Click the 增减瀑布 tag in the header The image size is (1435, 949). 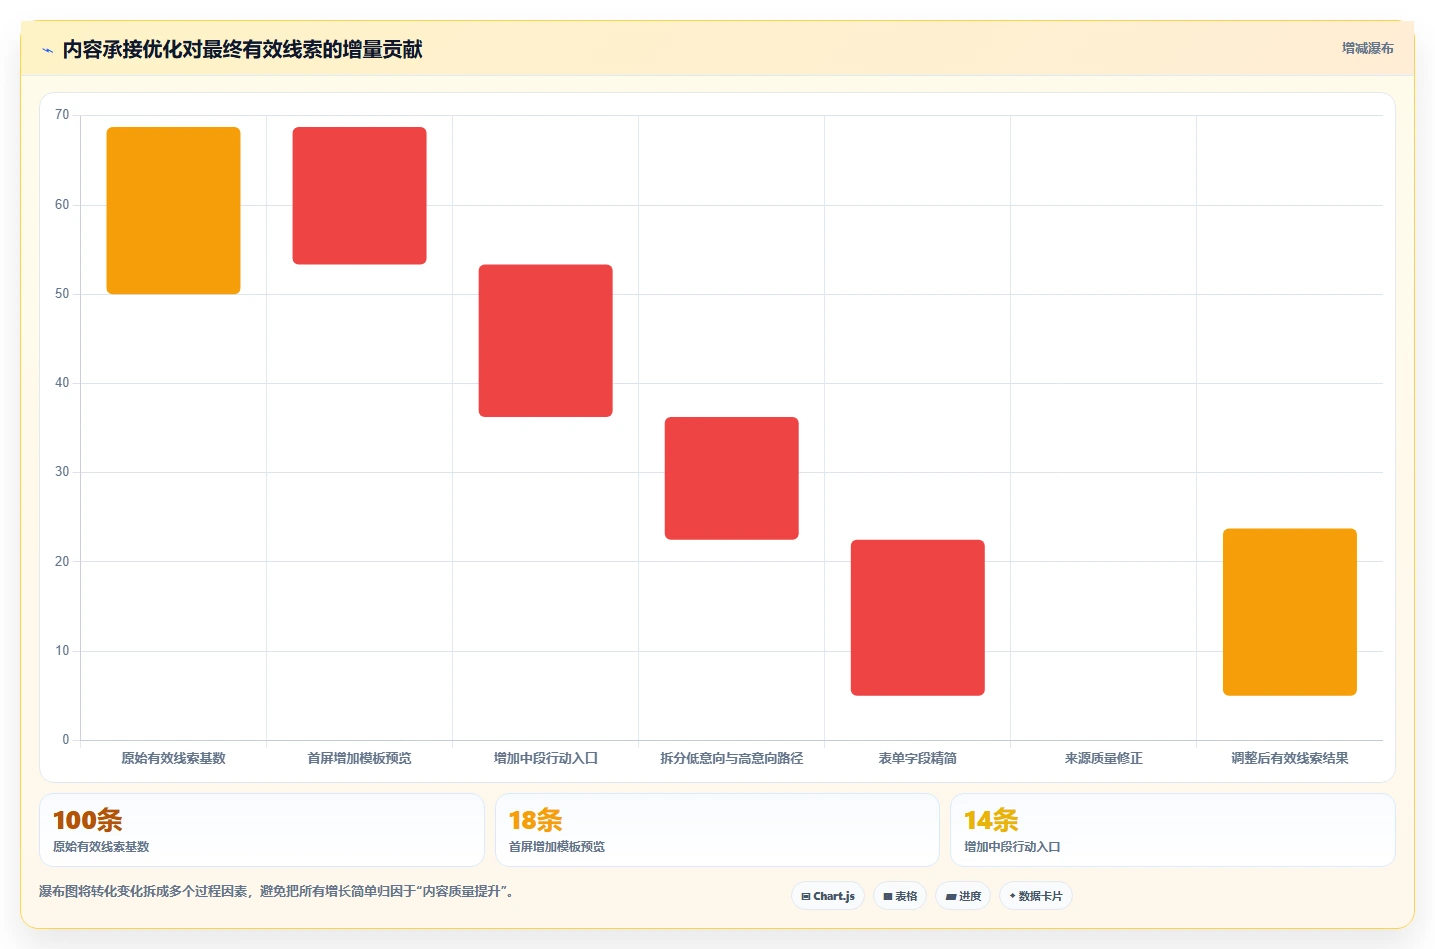(1367, 48)
